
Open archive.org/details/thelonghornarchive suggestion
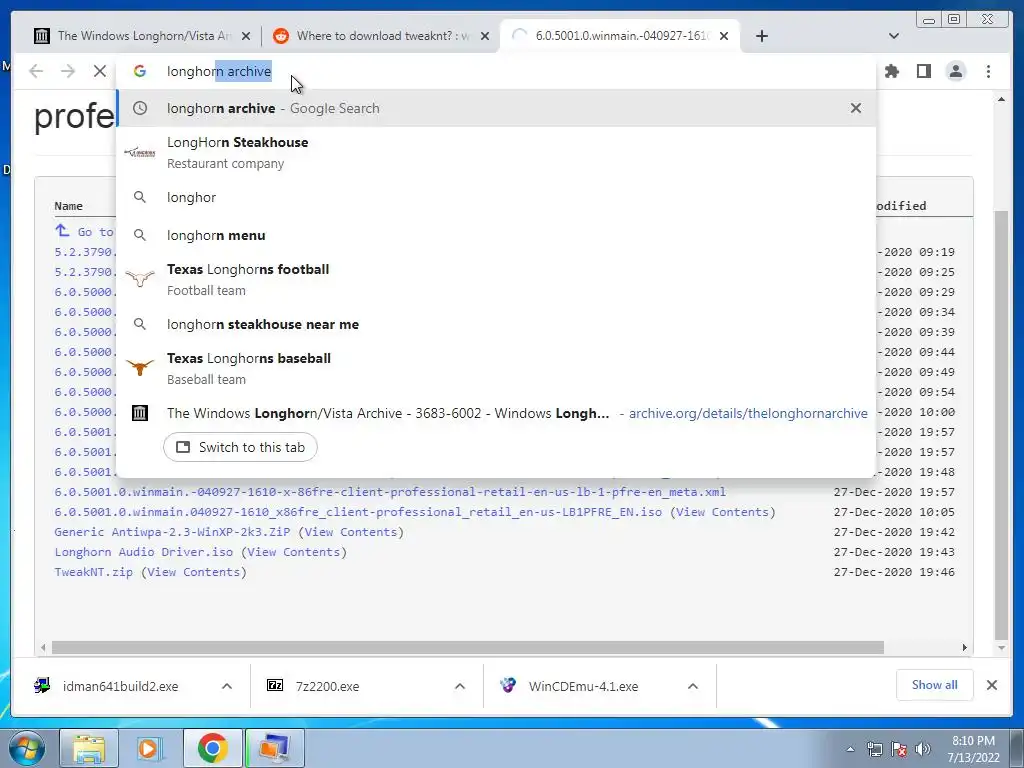496,413
